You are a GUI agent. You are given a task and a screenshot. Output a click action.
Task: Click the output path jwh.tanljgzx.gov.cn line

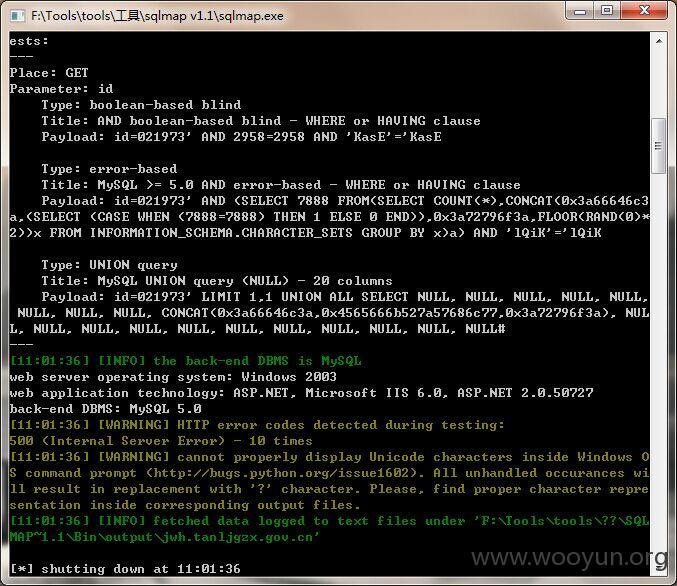pos(165,537)
